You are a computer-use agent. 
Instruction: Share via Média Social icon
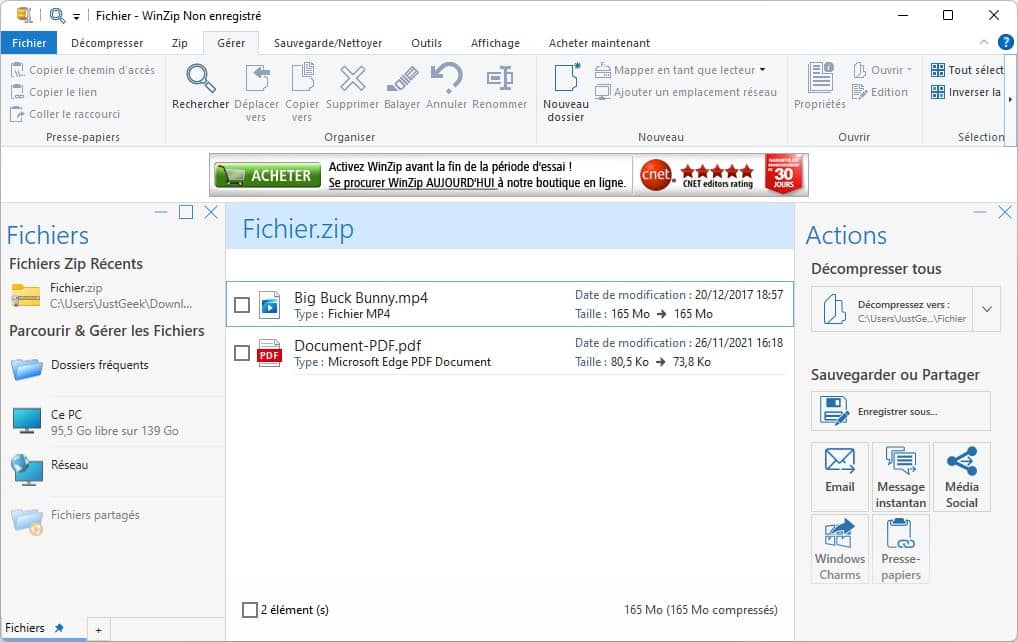click(962, 476)
